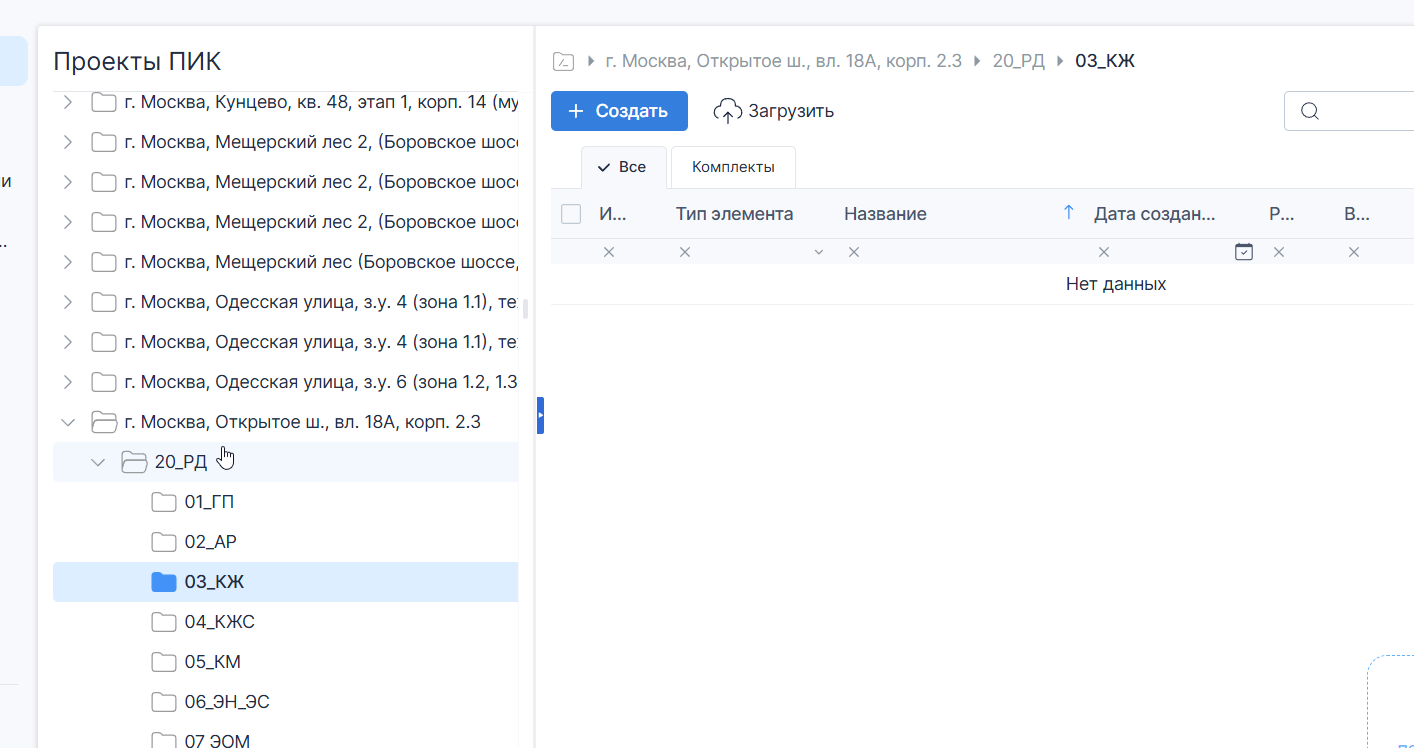The image size is (1414, 748).
Task: Click the search field at the top right
Action: pyautogui.click(x=1349, y=111)
